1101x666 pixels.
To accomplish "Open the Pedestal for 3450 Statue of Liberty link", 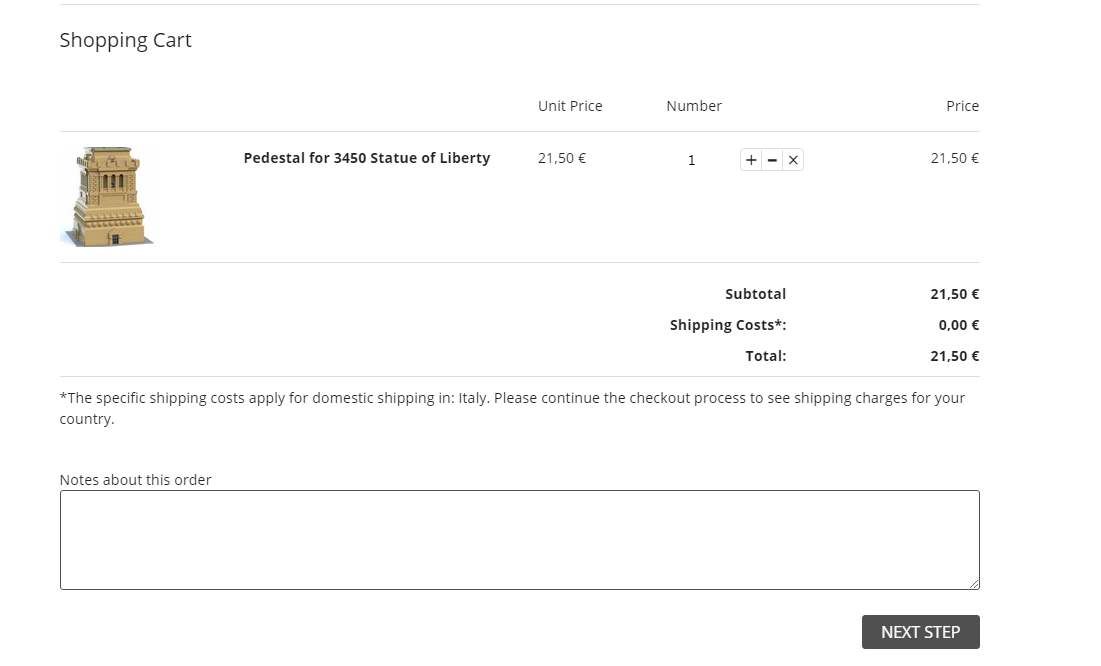I will click(367, 158).
